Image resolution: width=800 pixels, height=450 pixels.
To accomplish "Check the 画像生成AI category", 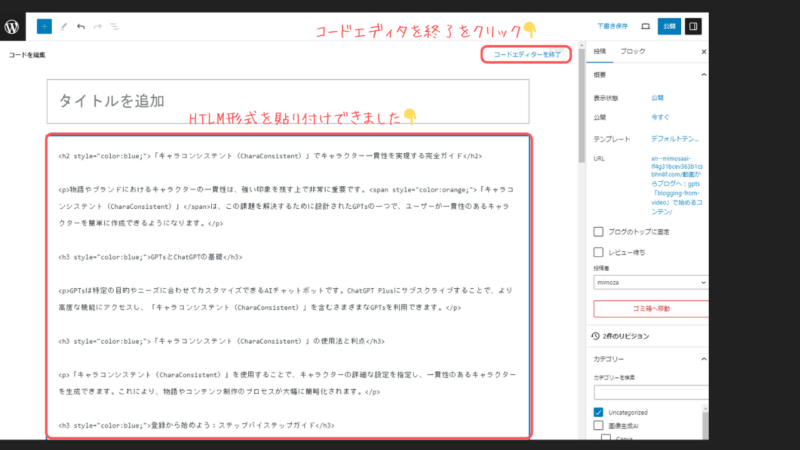I will (598, 426).
